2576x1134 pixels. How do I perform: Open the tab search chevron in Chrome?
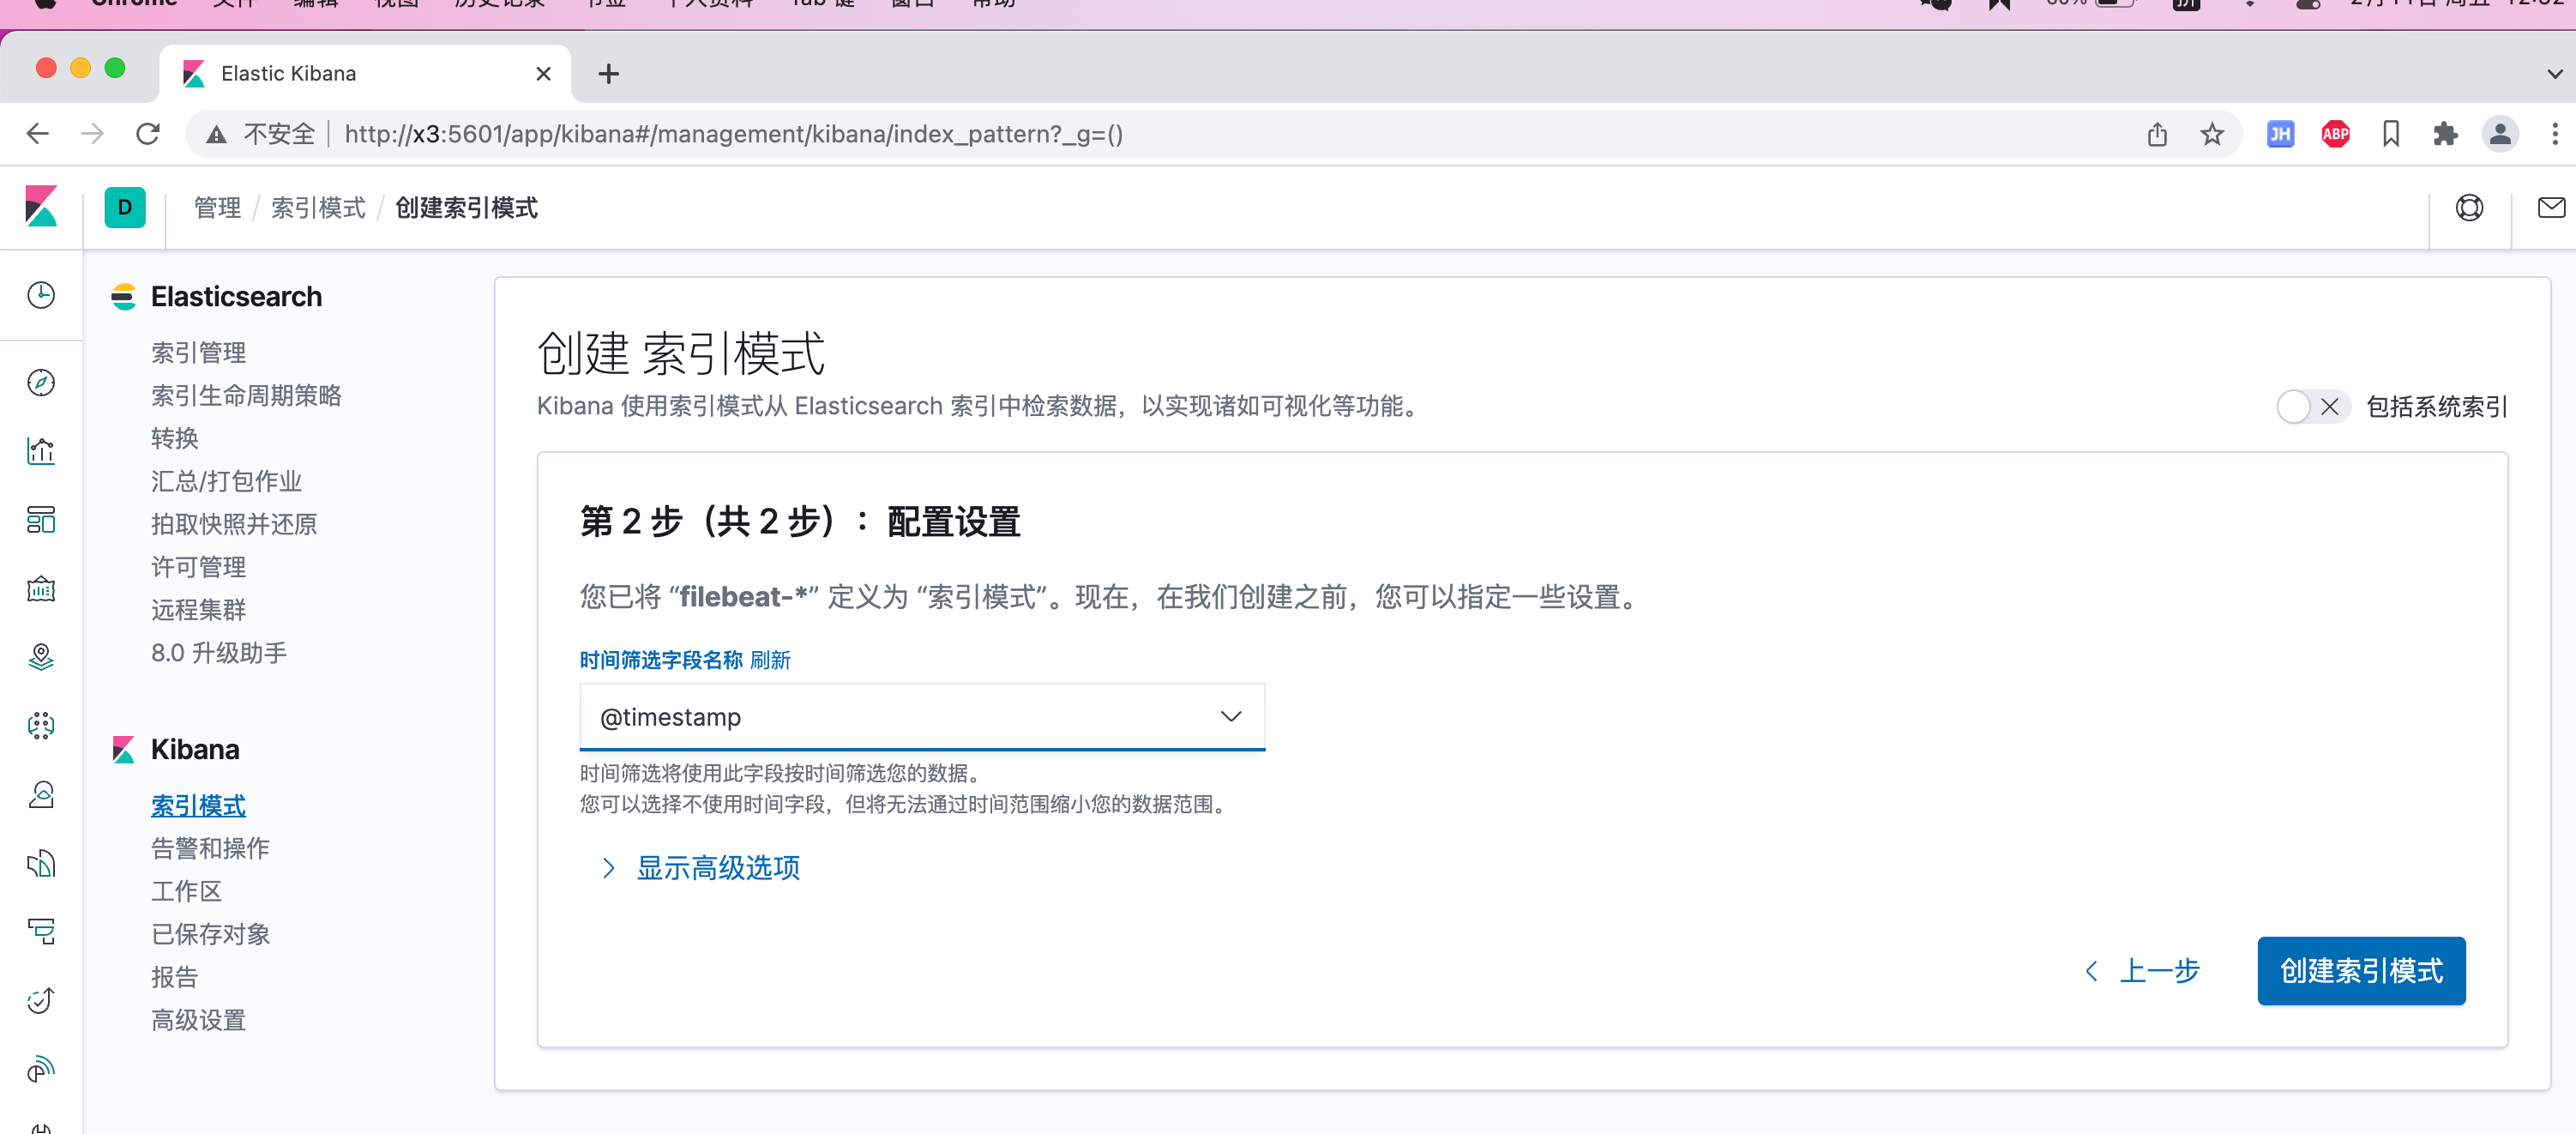coord(2554,74)
